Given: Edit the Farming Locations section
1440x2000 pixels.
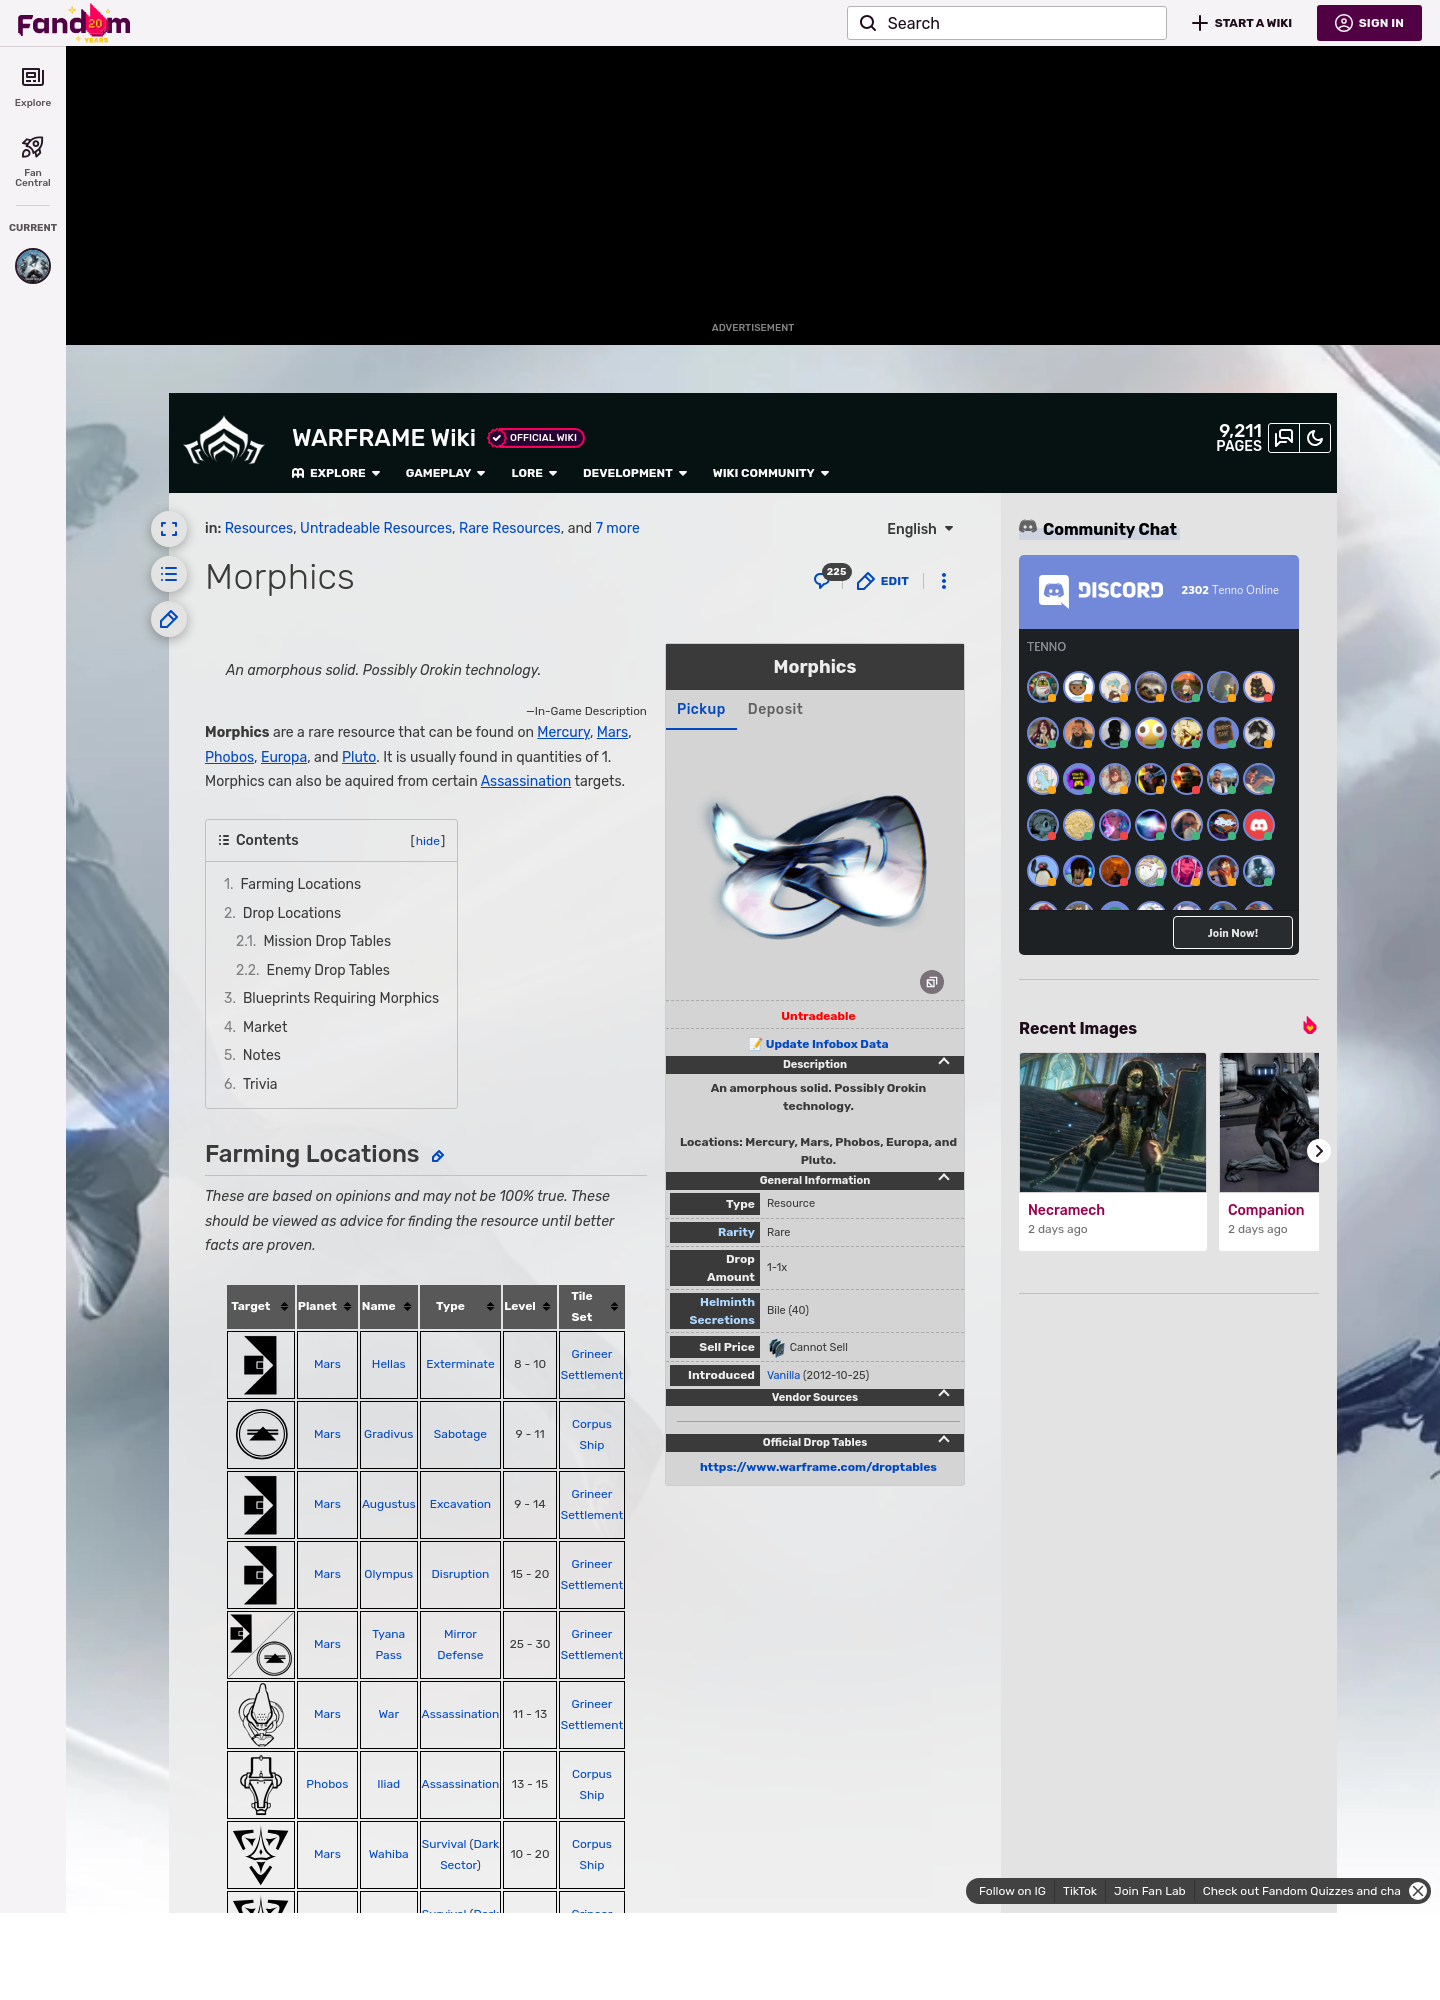Looking at the screenshot, I should click(x=437, y=1156).
